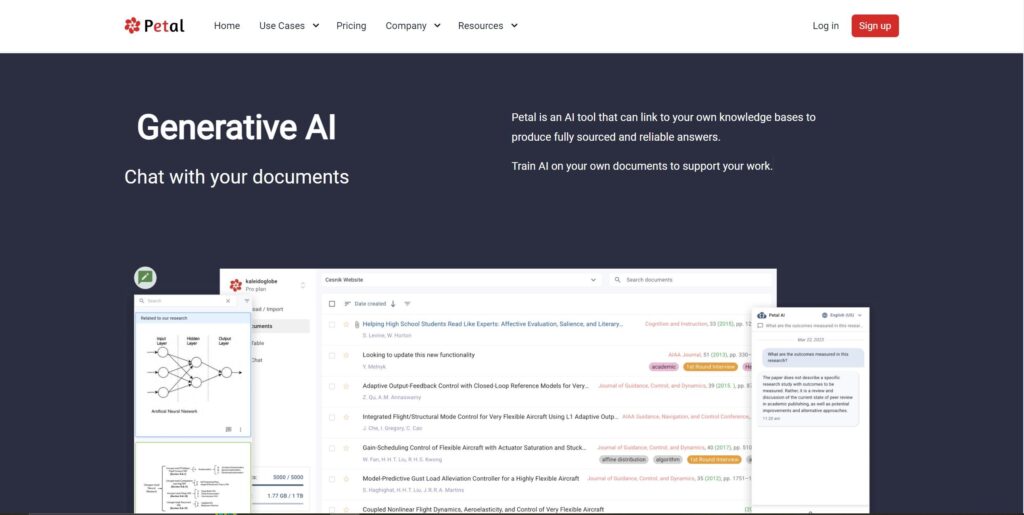Viewport: 1024px width, 515px height.
Task: Open the Pricing page from navigation
Action: [351, 26]
